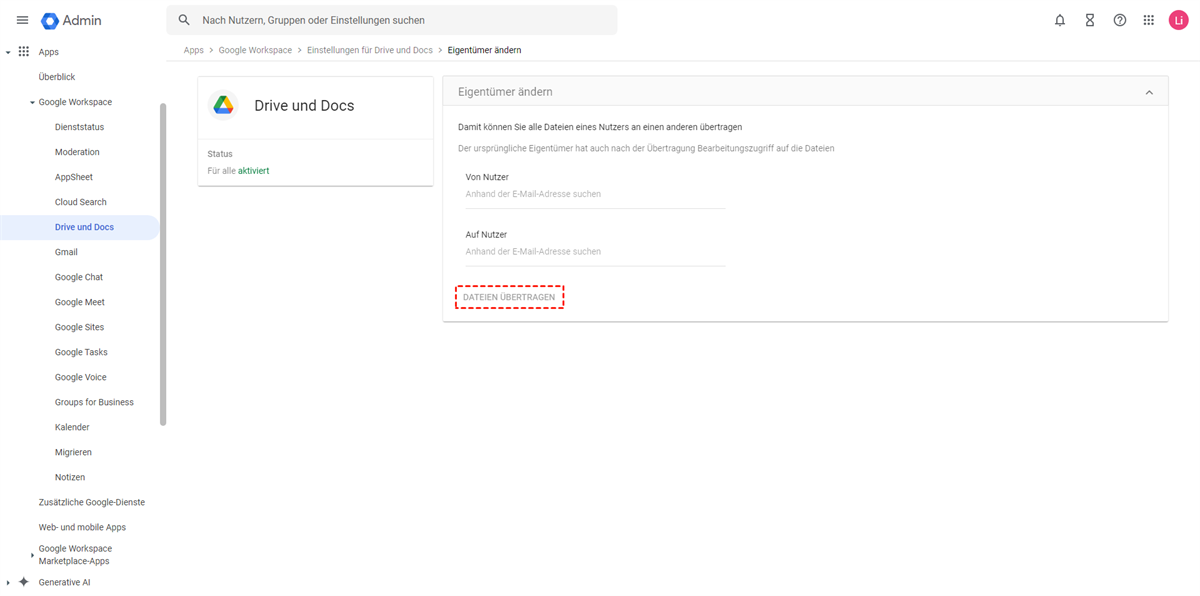Expand Google Workspace Marketplace-Apps arrow

point(32,555)
